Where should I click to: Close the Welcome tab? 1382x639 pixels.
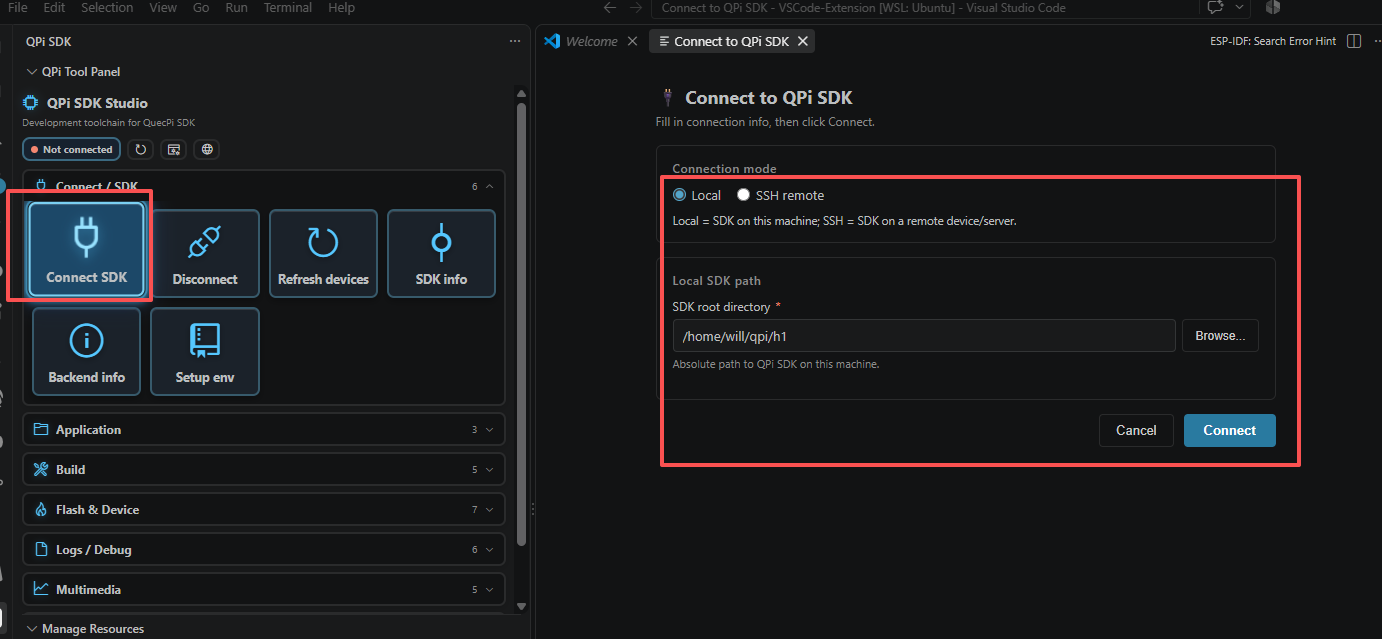point(632,41)
